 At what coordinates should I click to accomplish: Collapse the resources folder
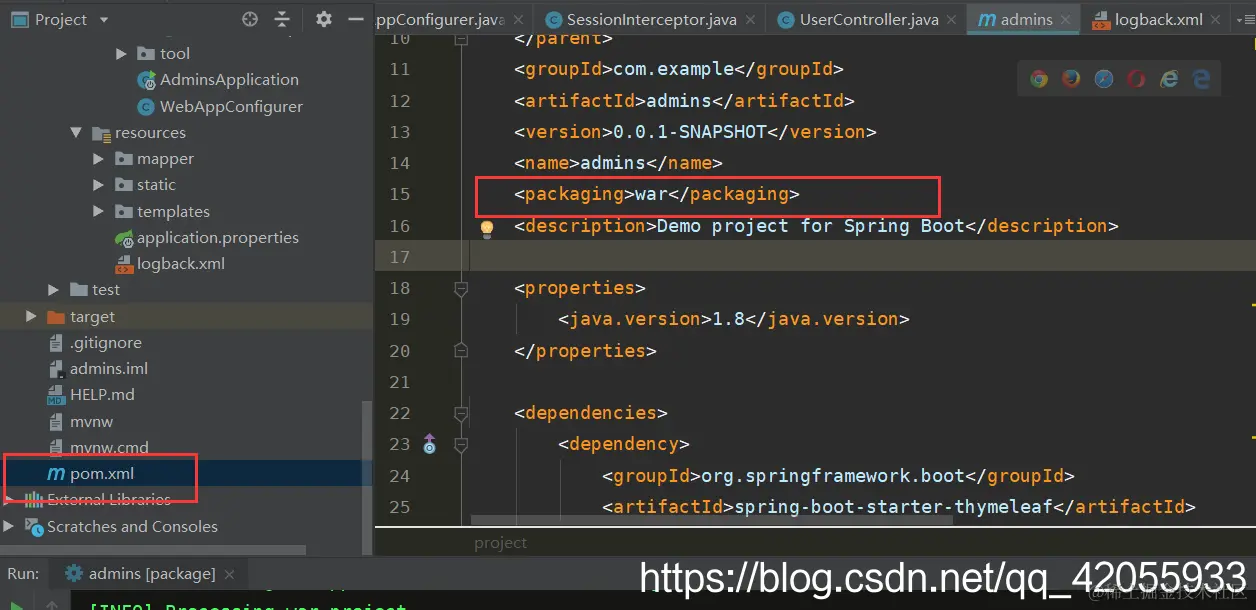(x=76, y=133)
